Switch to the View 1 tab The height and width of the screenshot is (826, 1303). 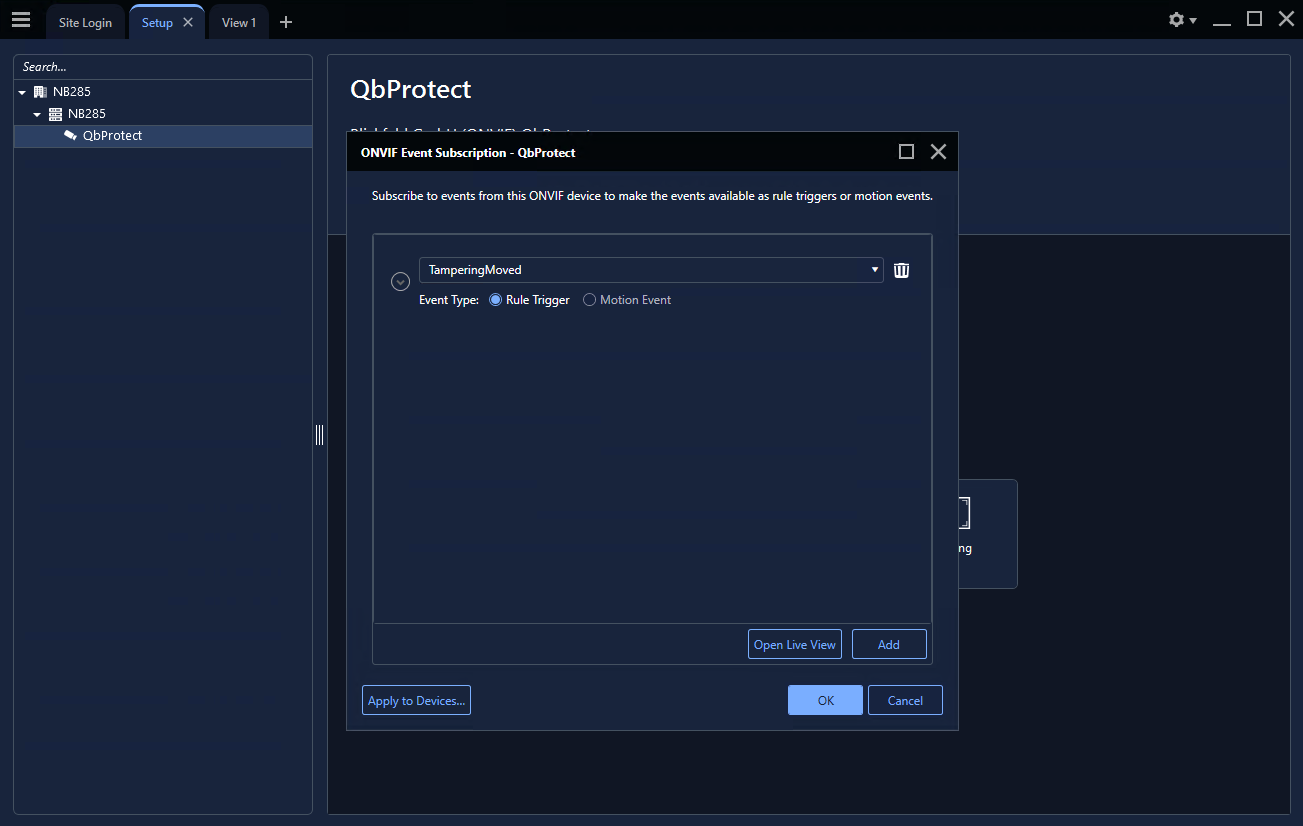click(238, 23)
